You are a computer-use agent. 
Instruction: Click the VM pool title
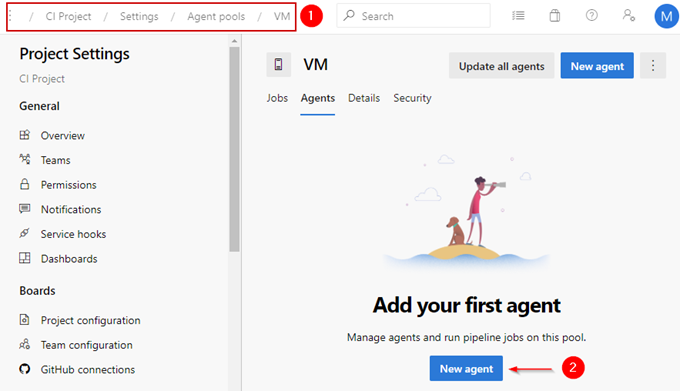coord(315,65)
